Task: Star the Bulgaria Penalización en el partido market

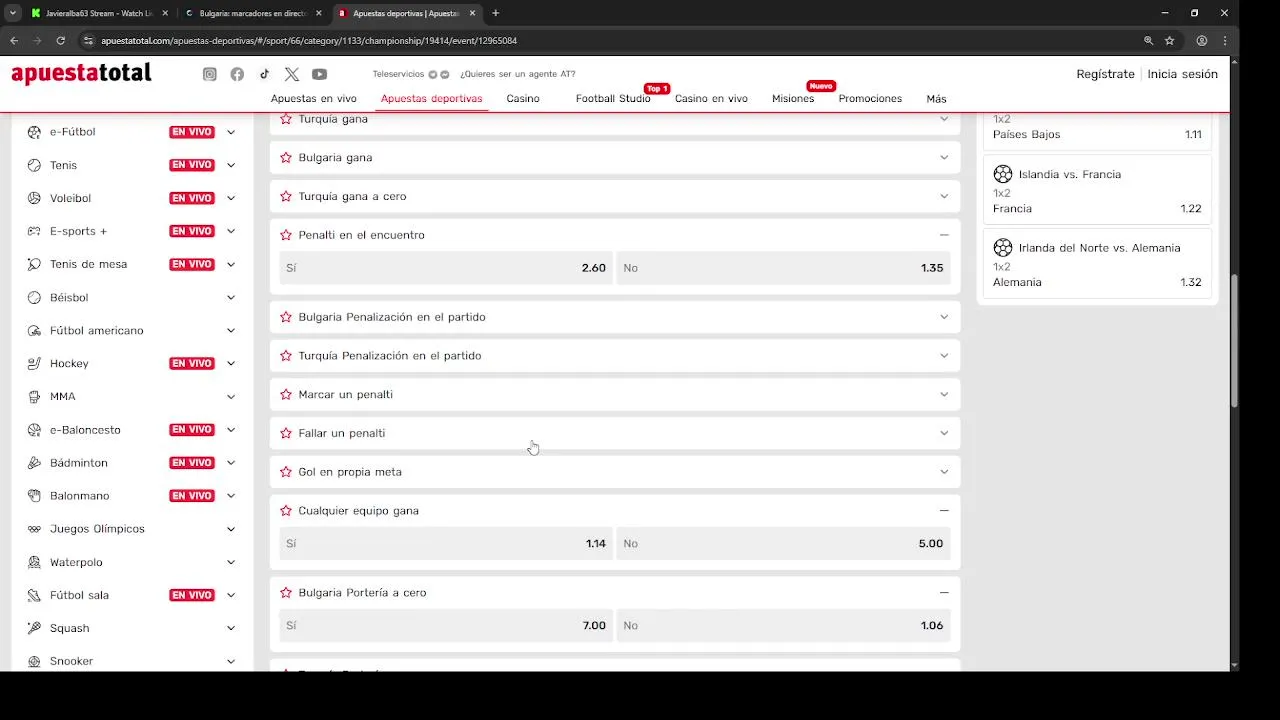Action: pos(286,317)
